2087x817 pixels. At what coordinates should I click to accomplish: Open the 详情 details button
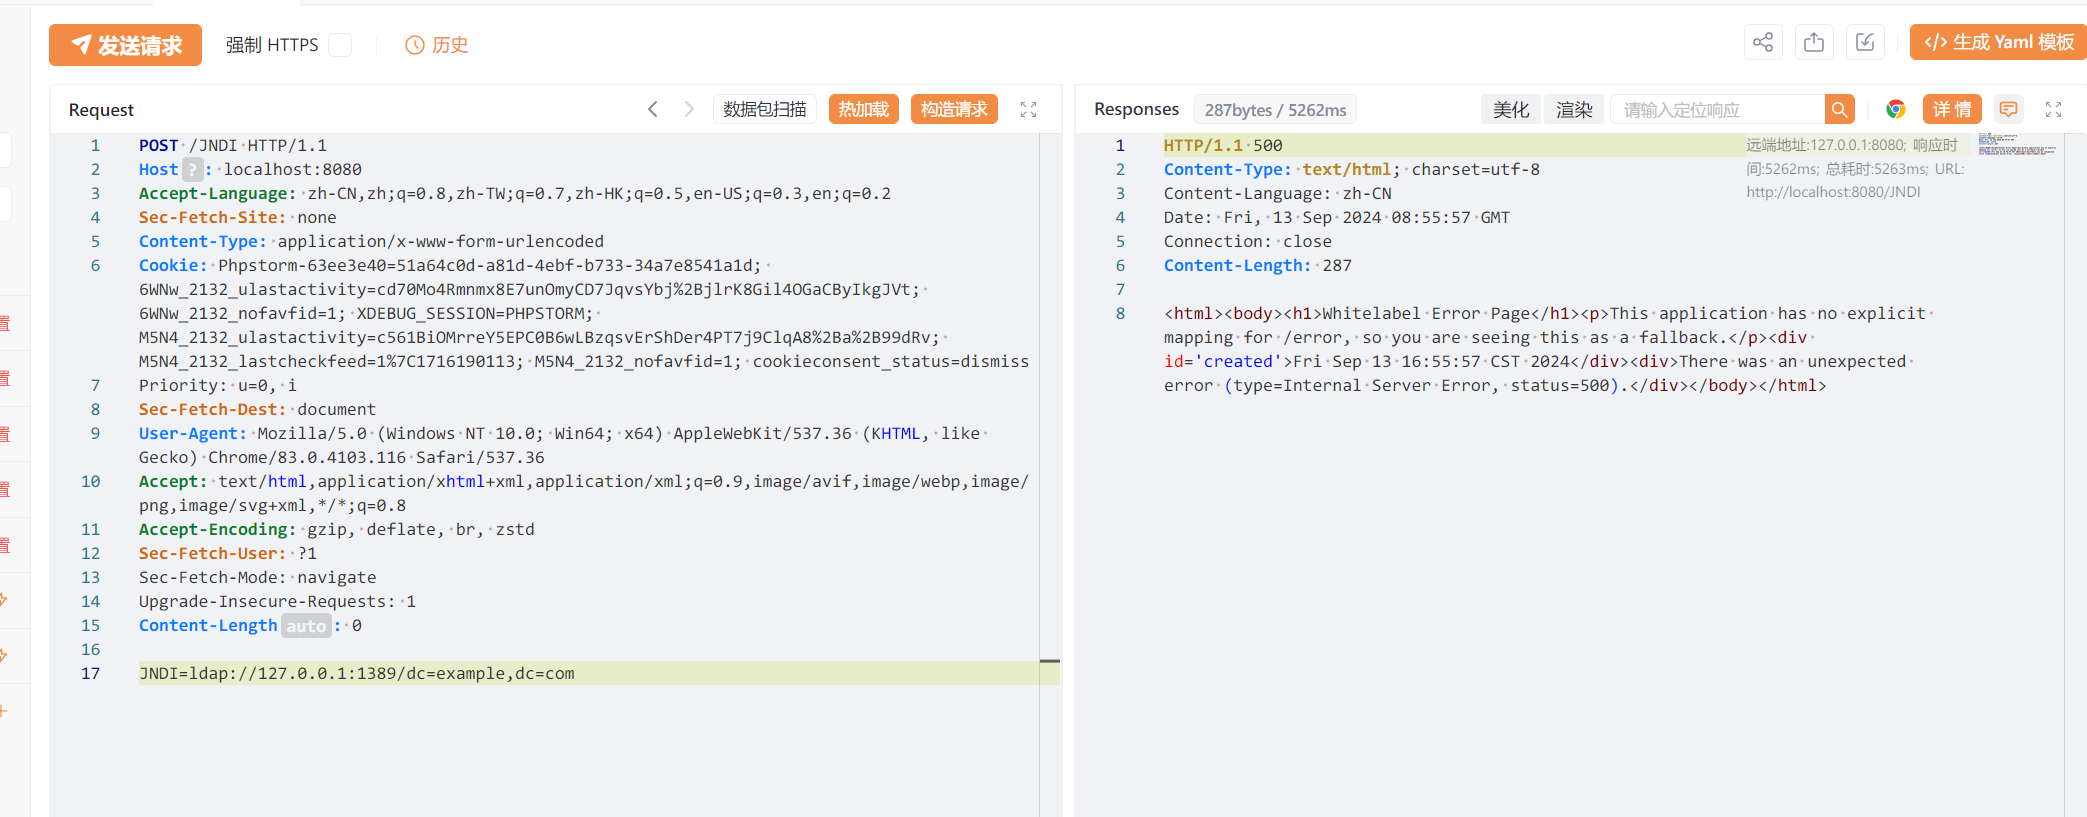(x=1952, y=110)
